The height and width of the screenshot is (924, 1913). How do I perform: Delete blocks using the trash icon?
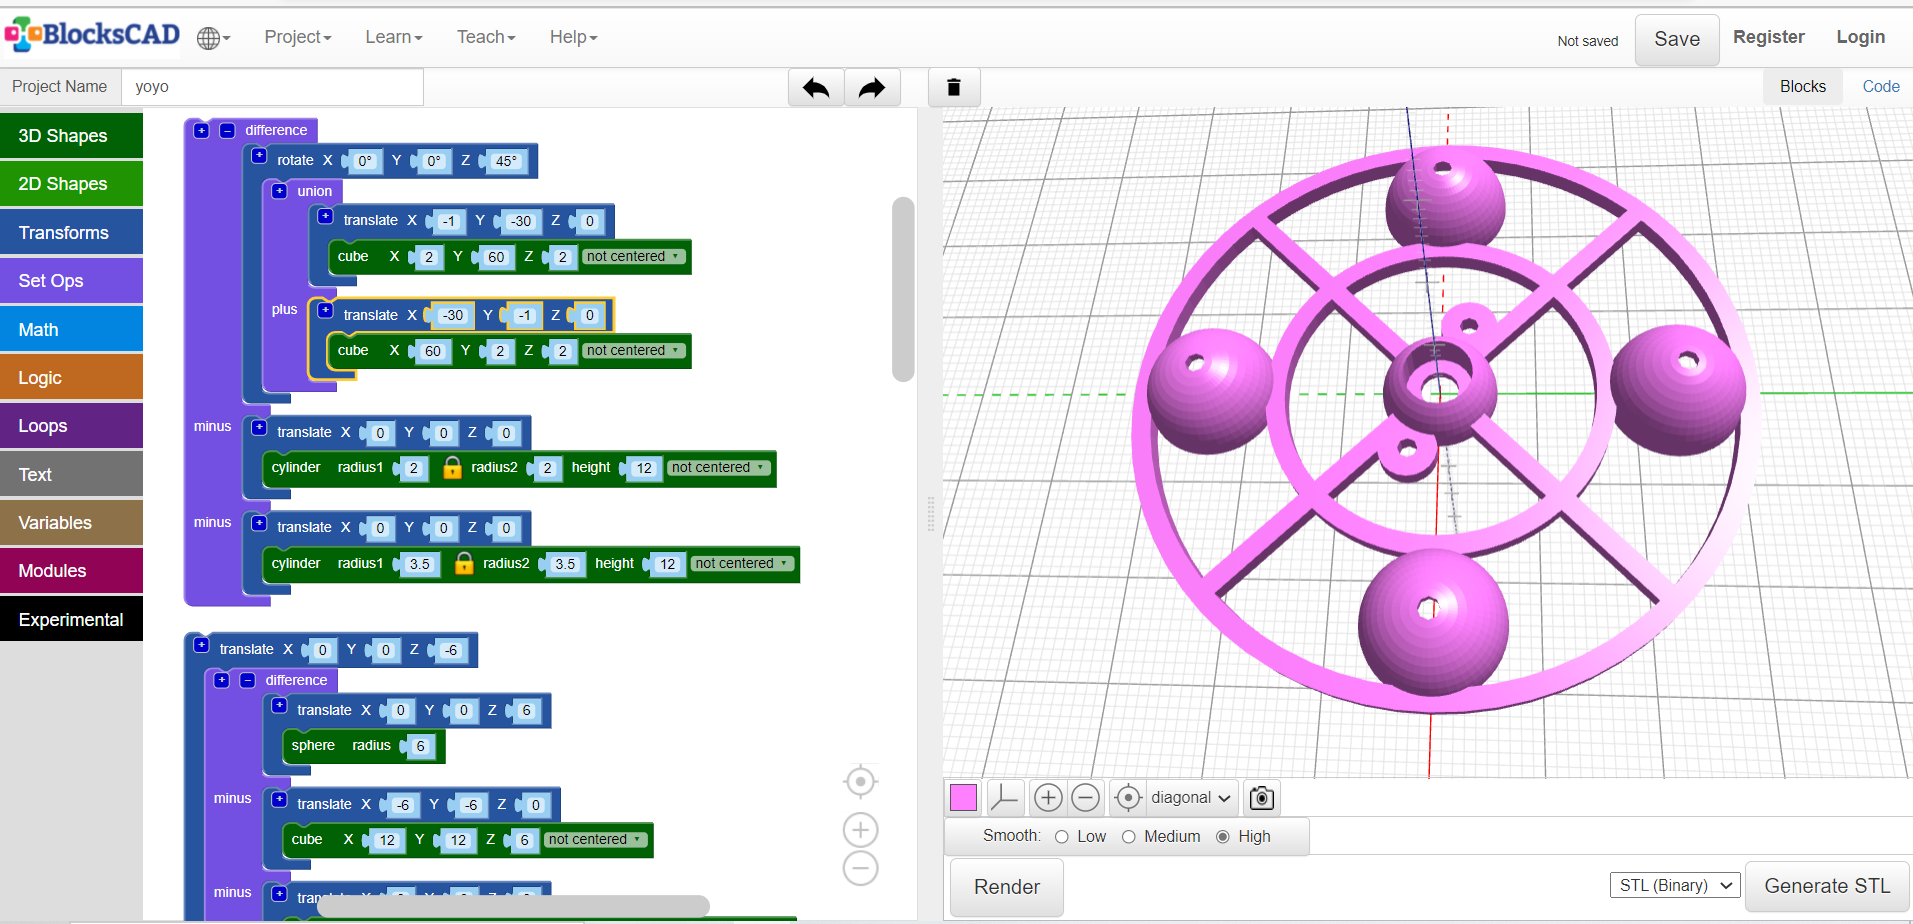tap(953, 87)
